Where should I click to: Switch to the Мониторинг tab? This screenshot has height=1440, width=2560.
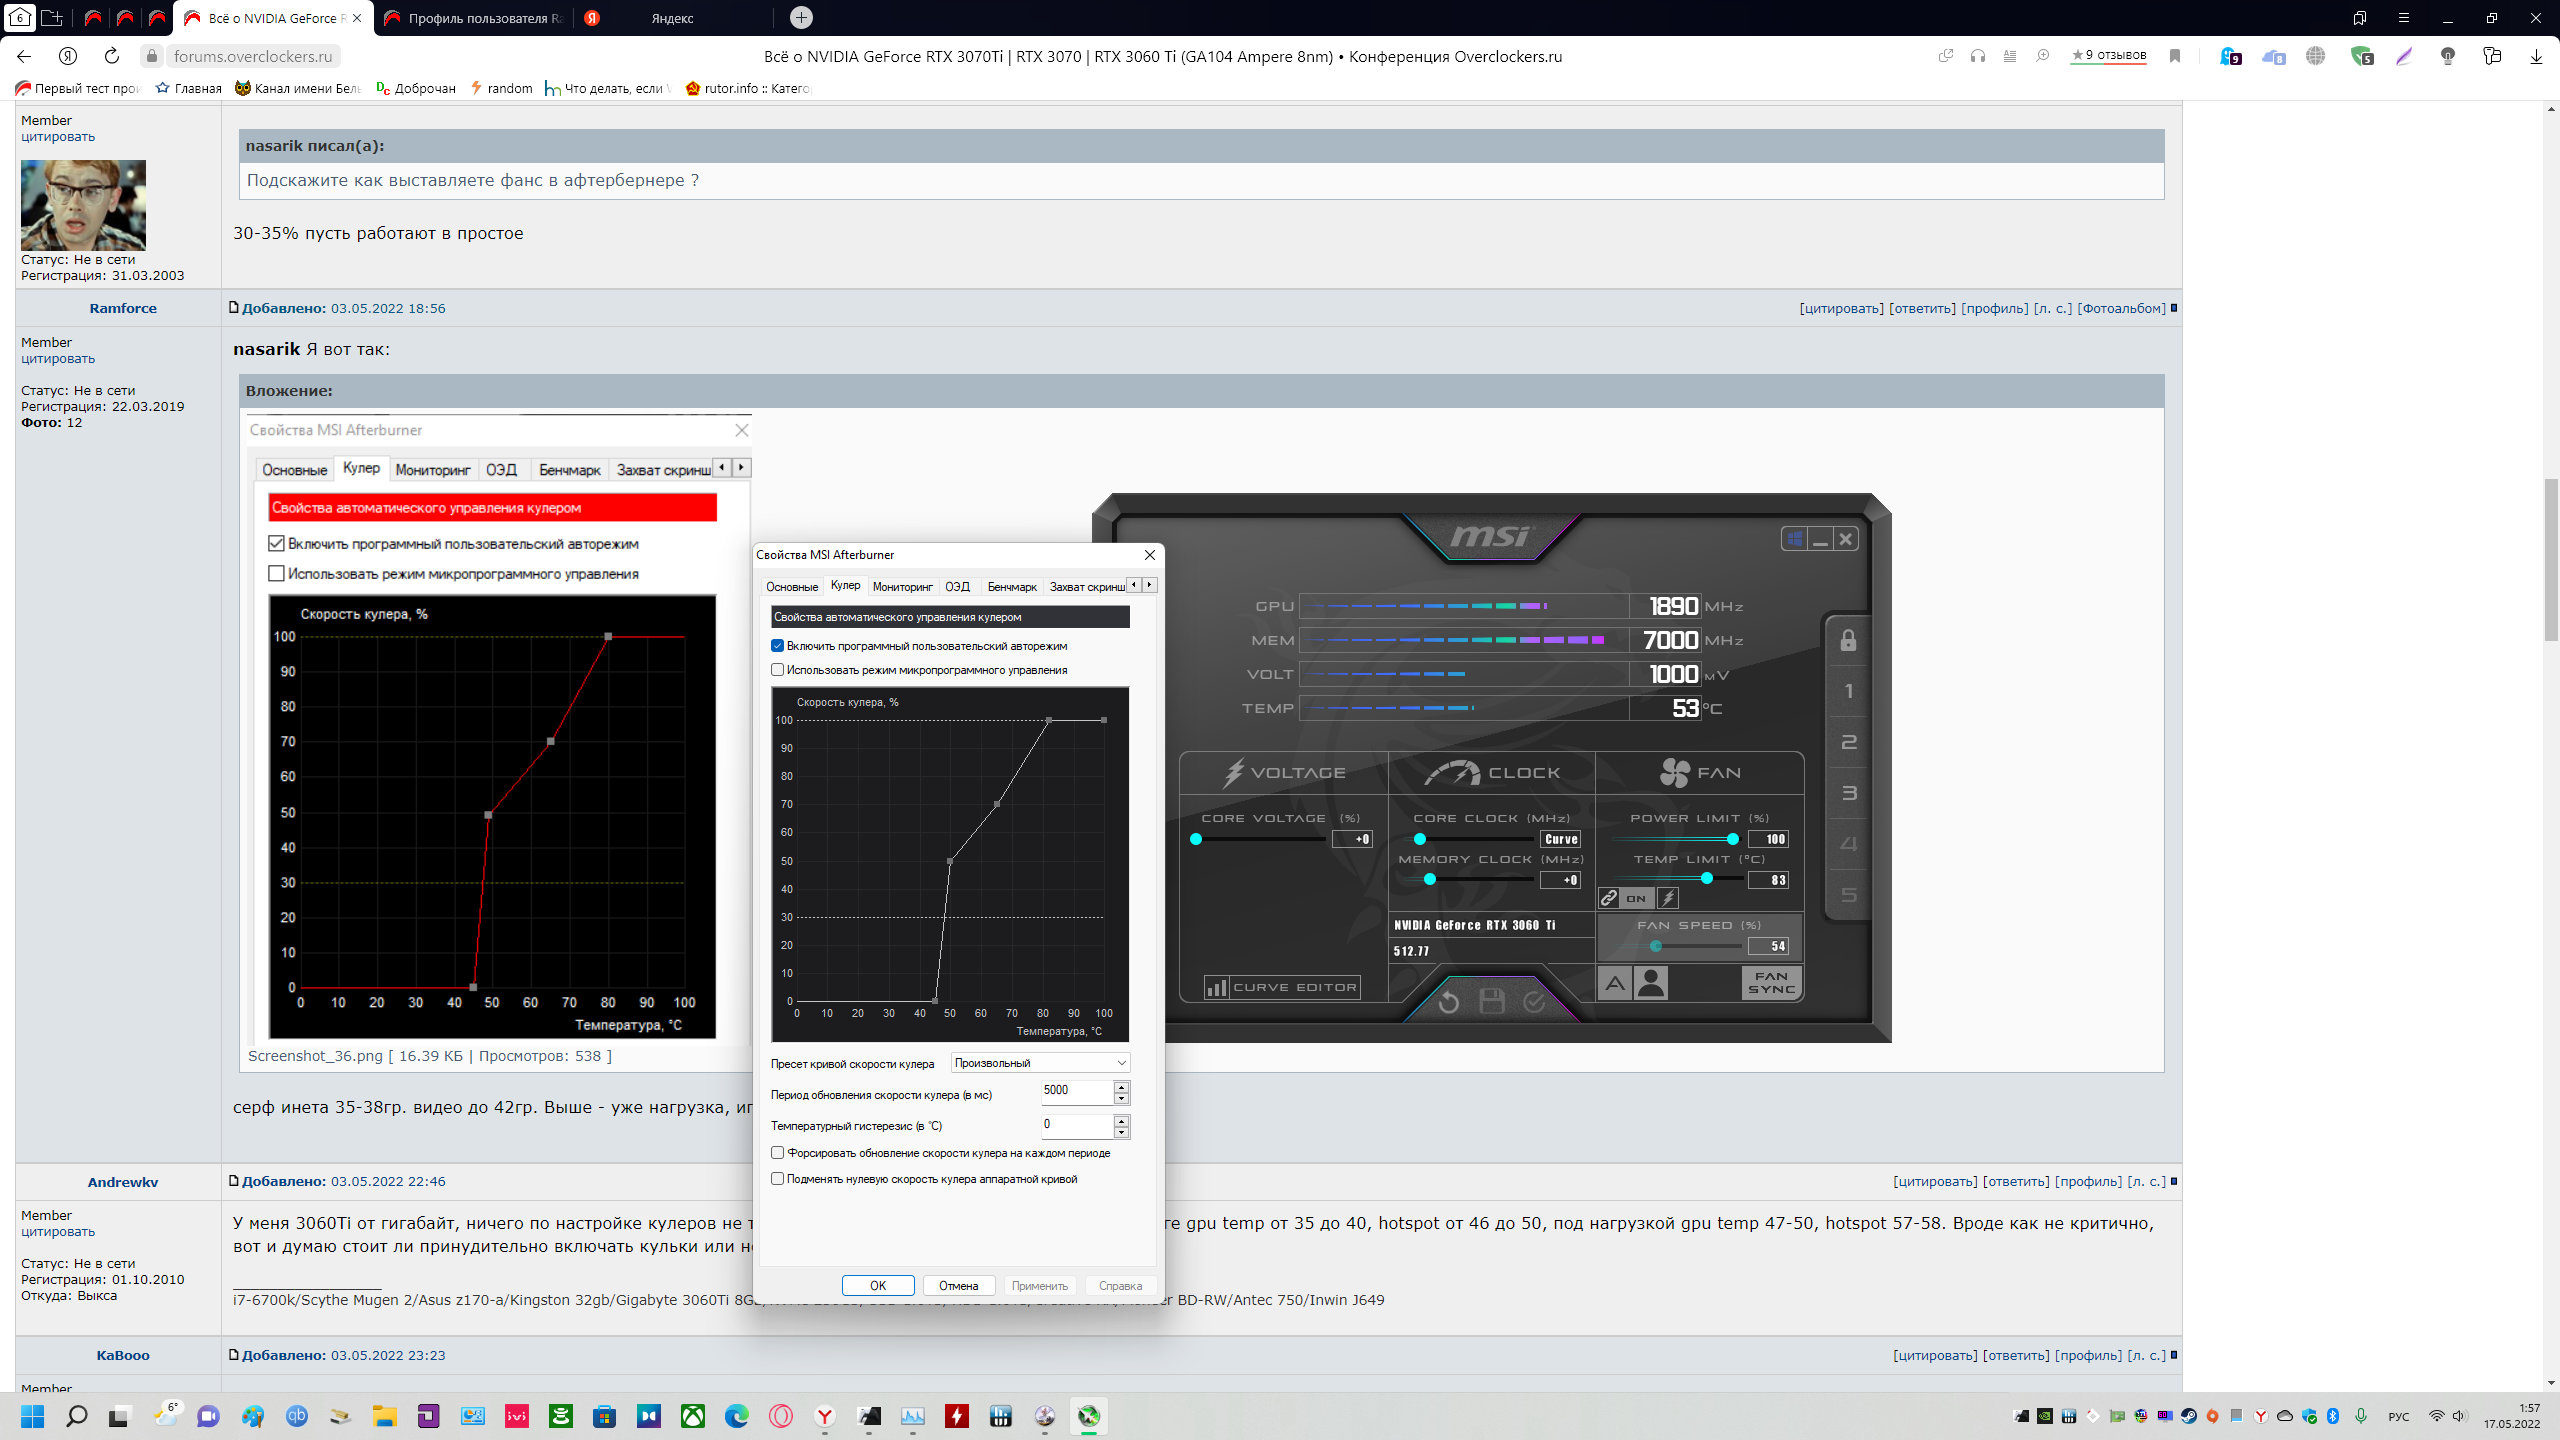pos(902,587)
